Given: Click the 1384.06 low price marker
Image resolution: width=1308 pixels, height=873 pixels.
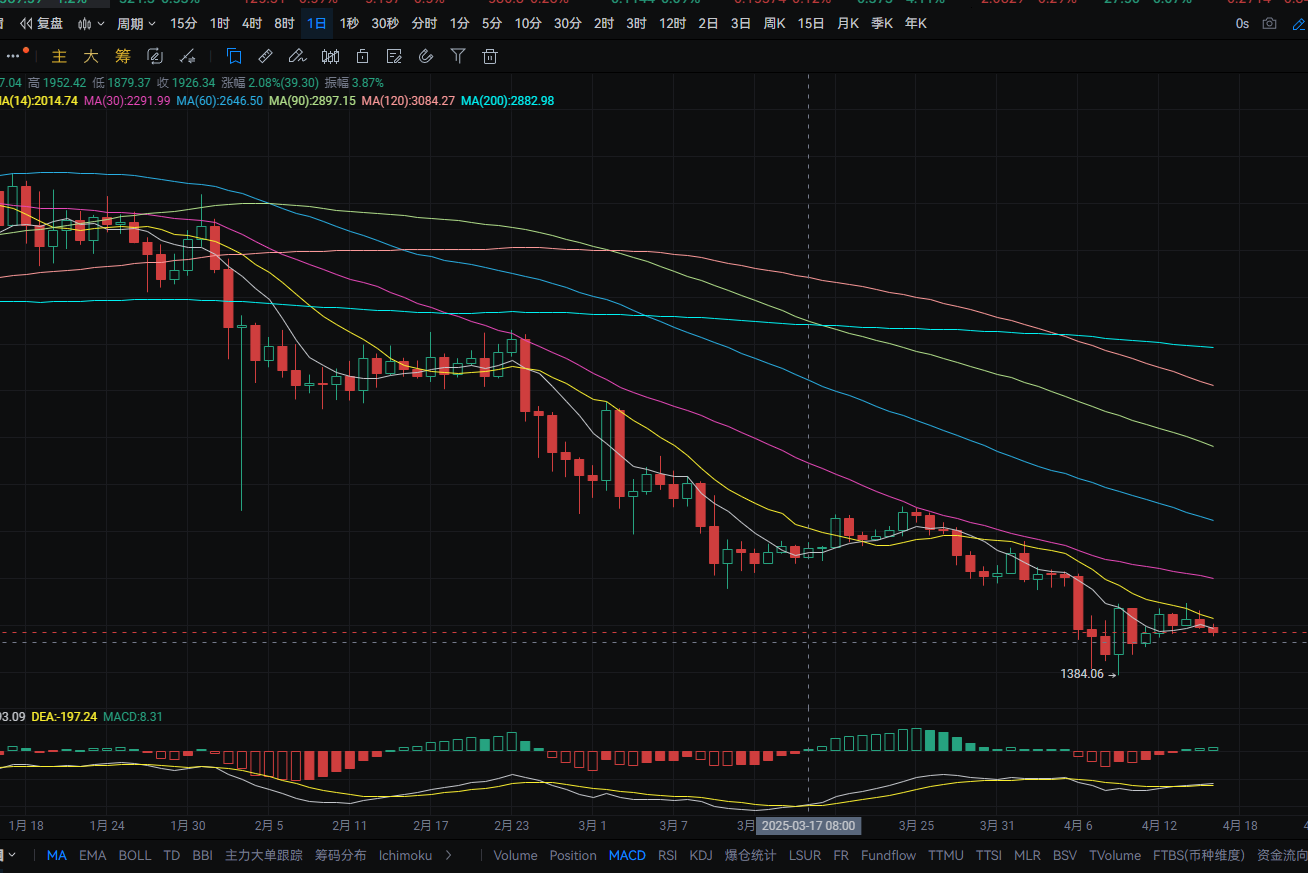Looking at the screenshot, I should [x=1082, y=674].
